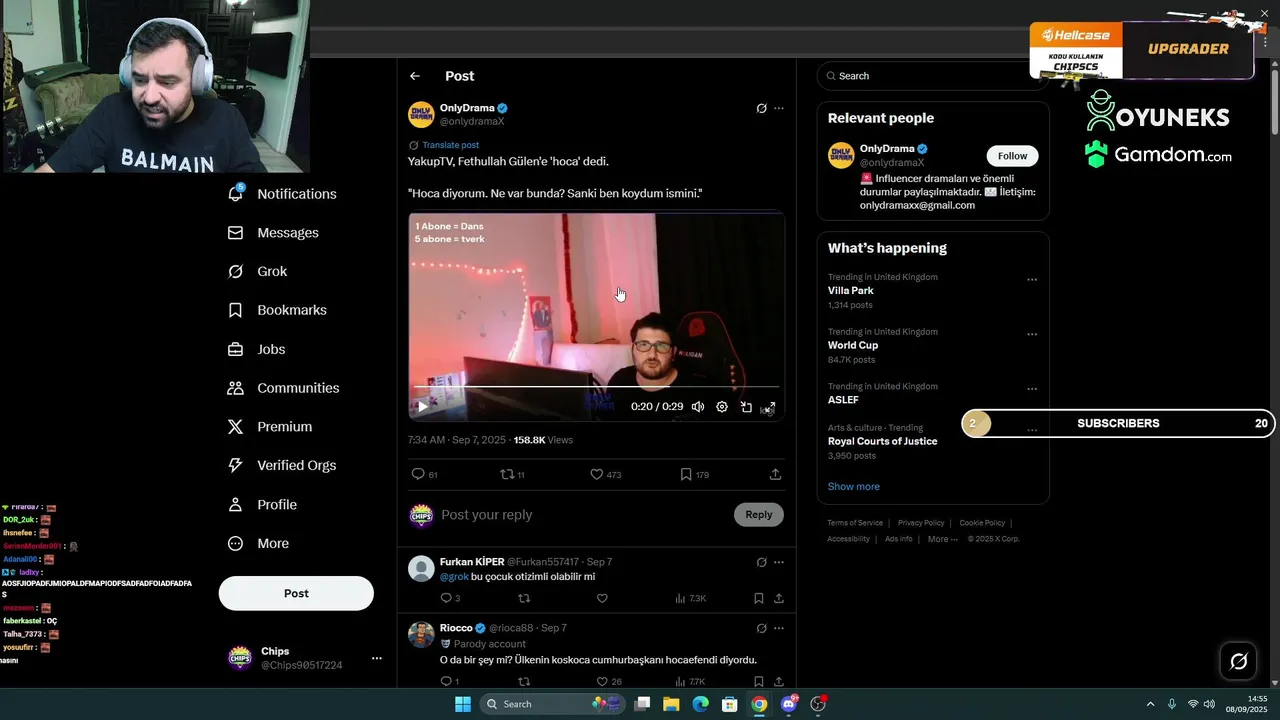Screen dimensions: 1280x720
Task: Open options for ASLEF trend
Action: tap(1032, 389)
